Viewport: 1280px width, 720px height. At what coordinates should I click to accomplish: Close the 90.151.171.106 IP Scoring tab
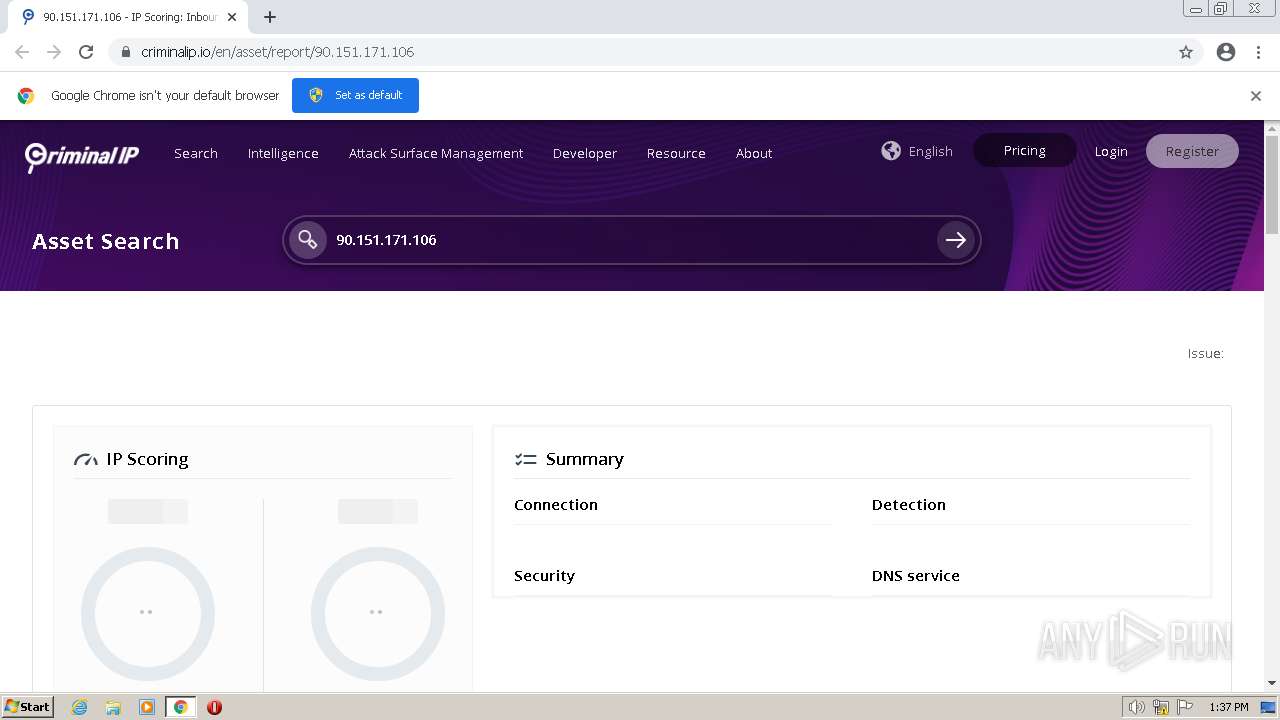pos(232,17)
